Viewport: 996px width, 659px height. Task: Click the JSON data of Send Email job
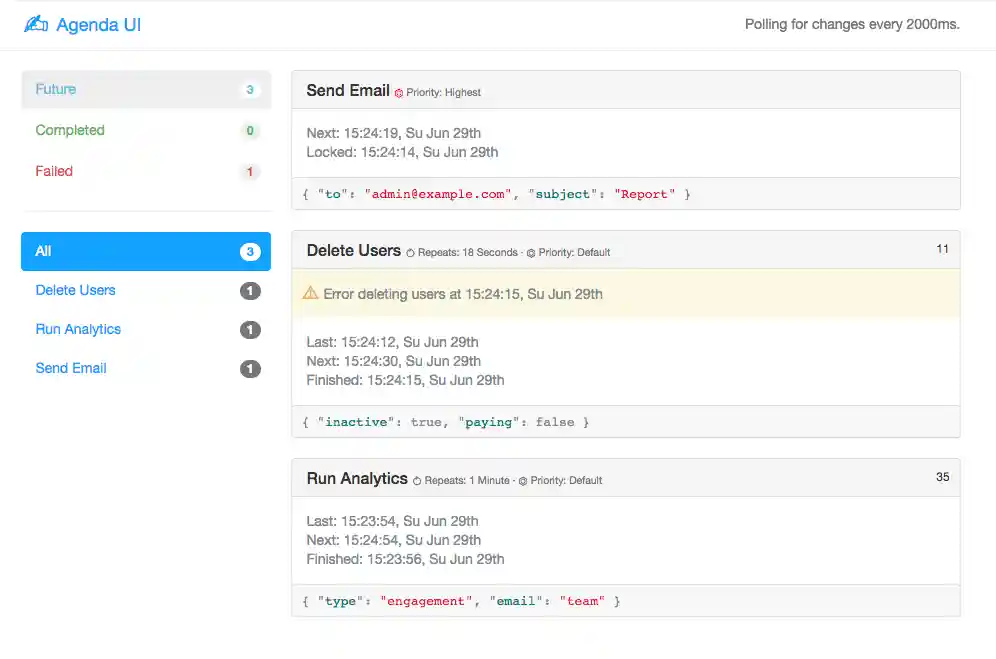tap(497, 193)
